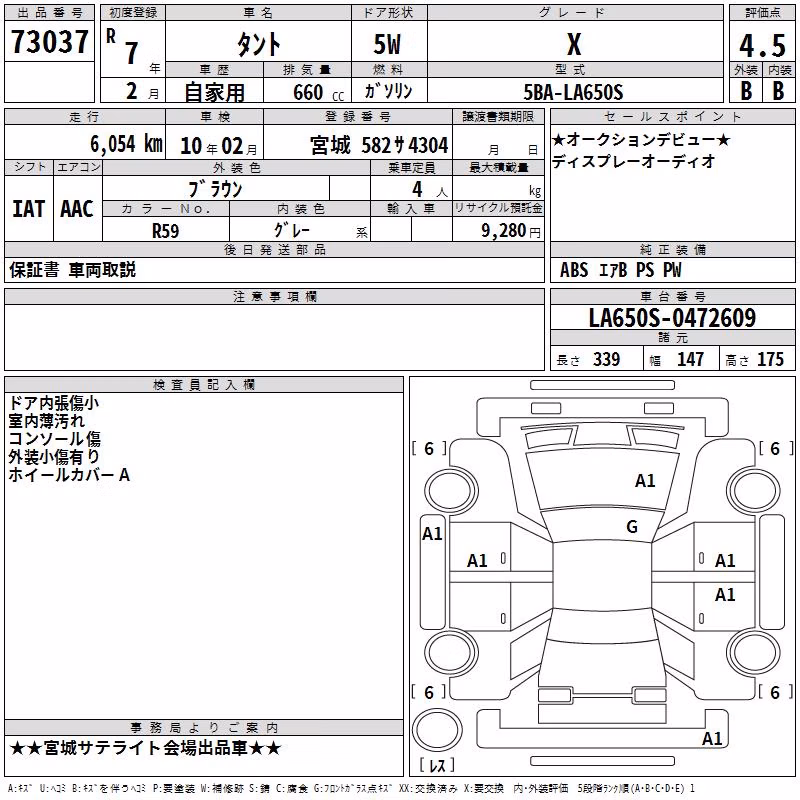This screenshot has width=800, height=800.
Task: Click door type 5W
Action: tap(387, 44)
